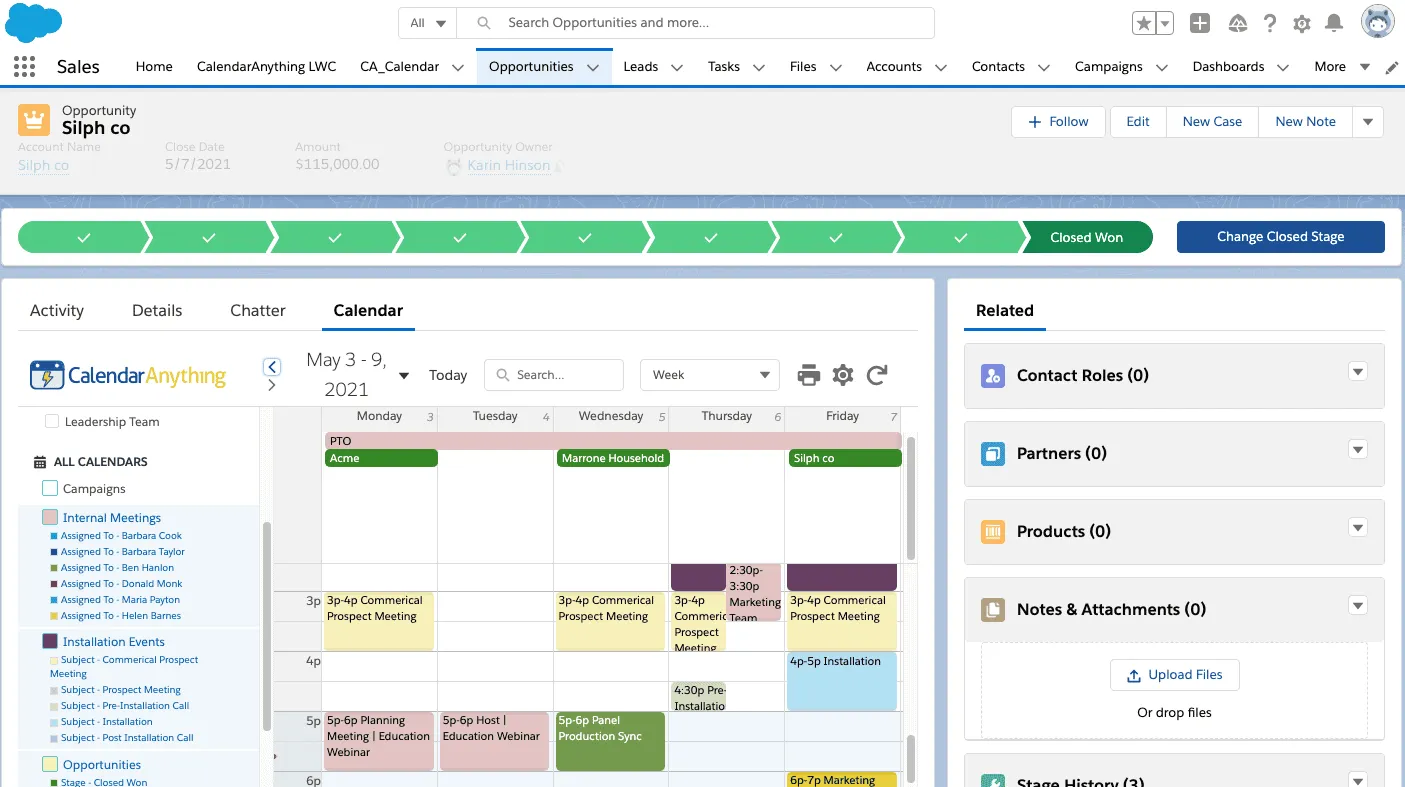Viewport: 1405px width, 787px height.
Task: Go to next week with right chevron
Action: pyautogui.click(x=272, y=385)
